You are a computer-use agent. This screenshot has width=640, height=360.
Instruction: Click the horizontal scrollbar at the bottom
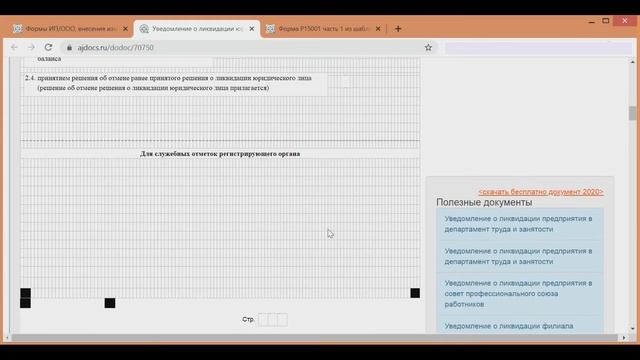coord(314,338)
